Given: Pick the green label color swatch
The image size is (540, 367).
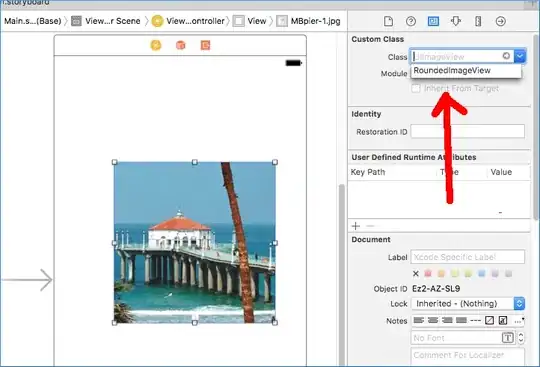Looking at the screenshot, I should [x=468, y=274].
